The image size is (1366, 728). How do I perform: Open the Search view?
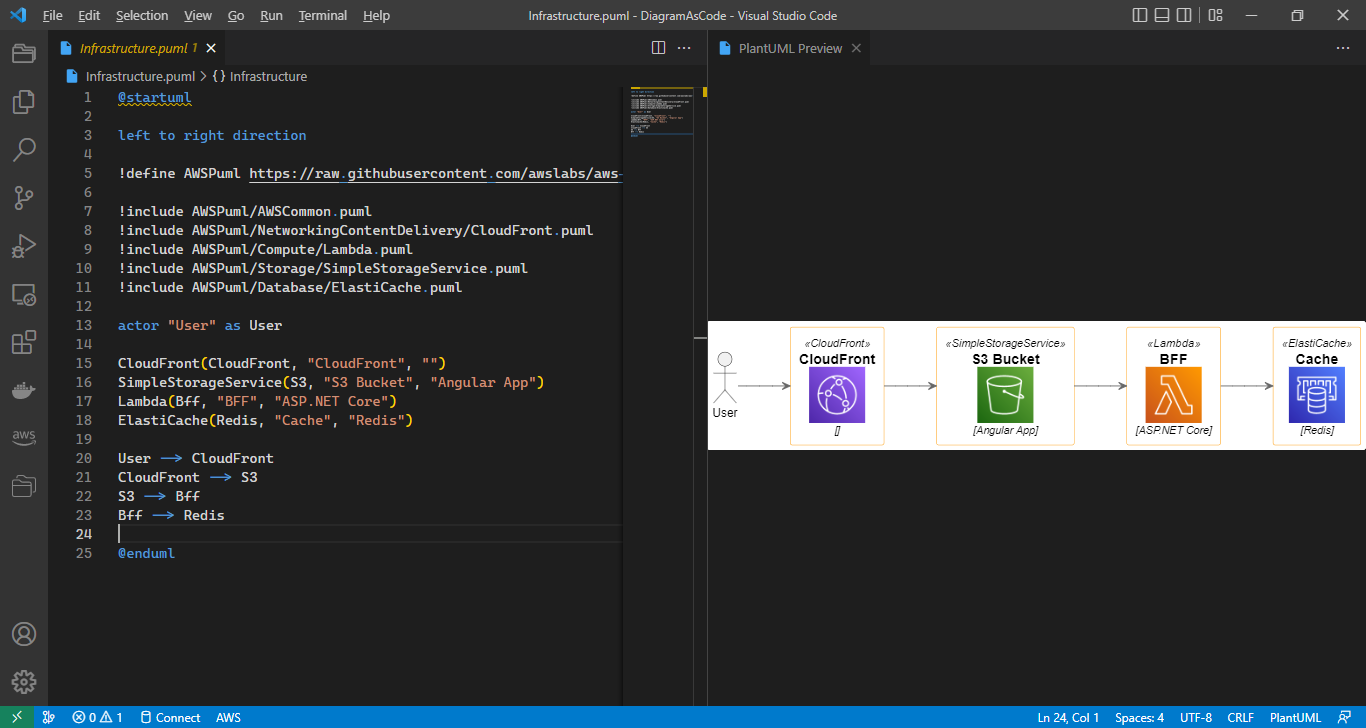click(x=24, y=150)
